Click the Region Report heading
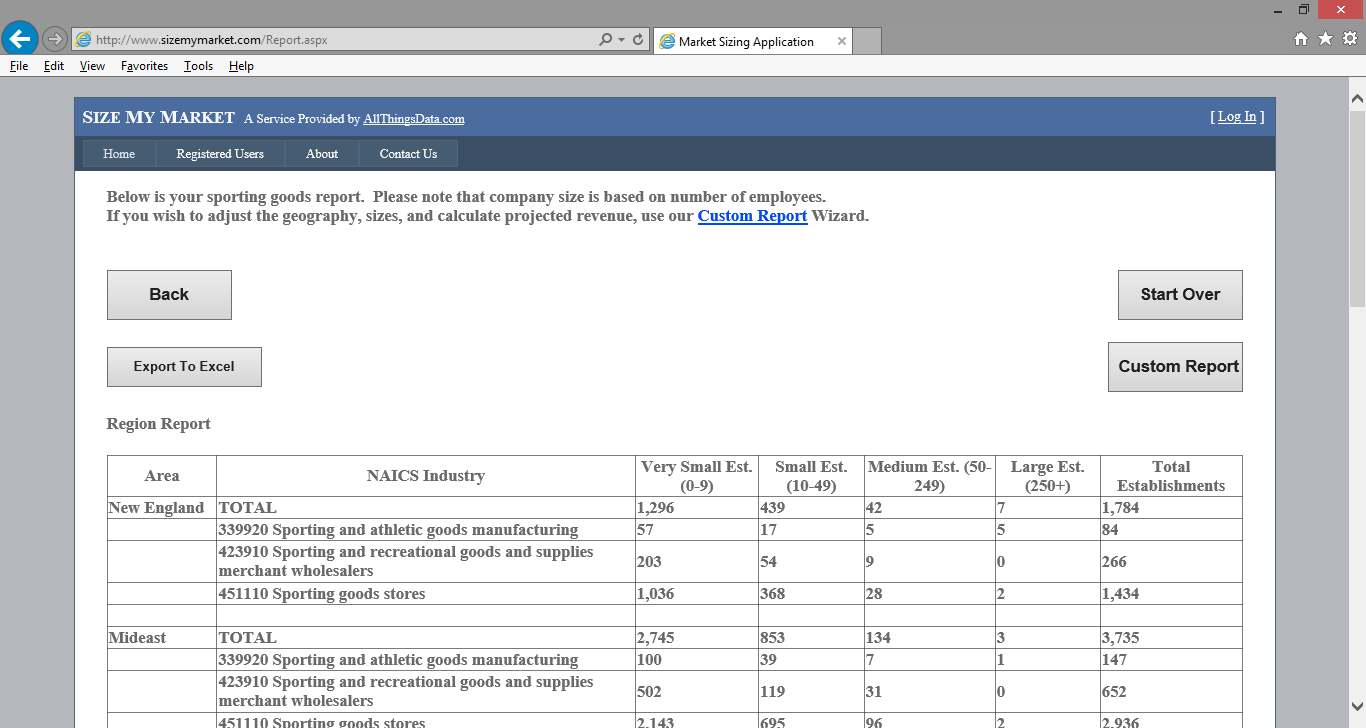 point(158,424)
